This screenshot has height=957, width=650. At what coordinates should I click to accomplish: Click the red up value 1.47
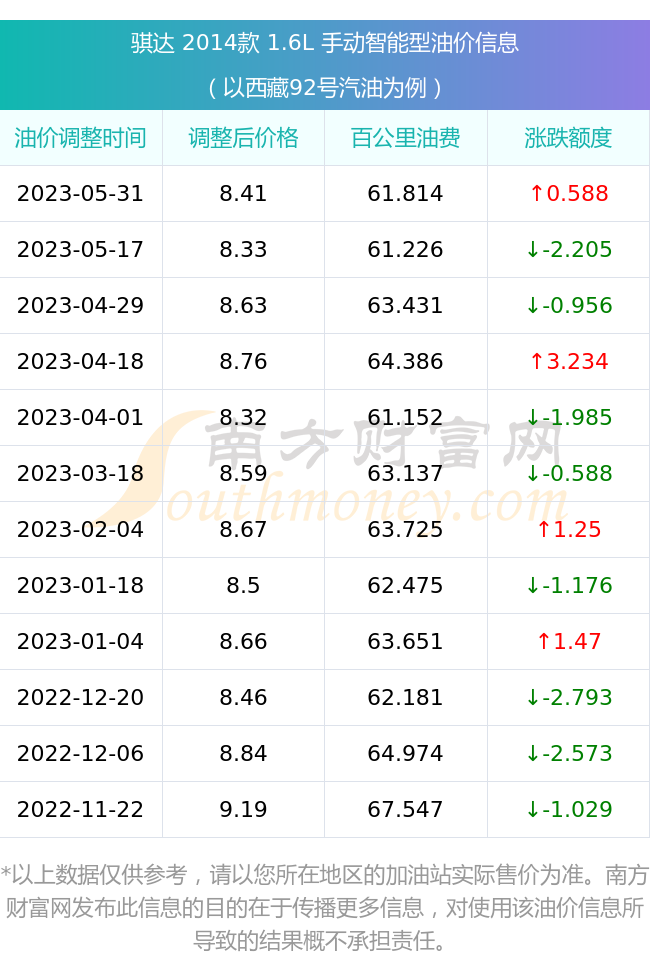point(569,641)
